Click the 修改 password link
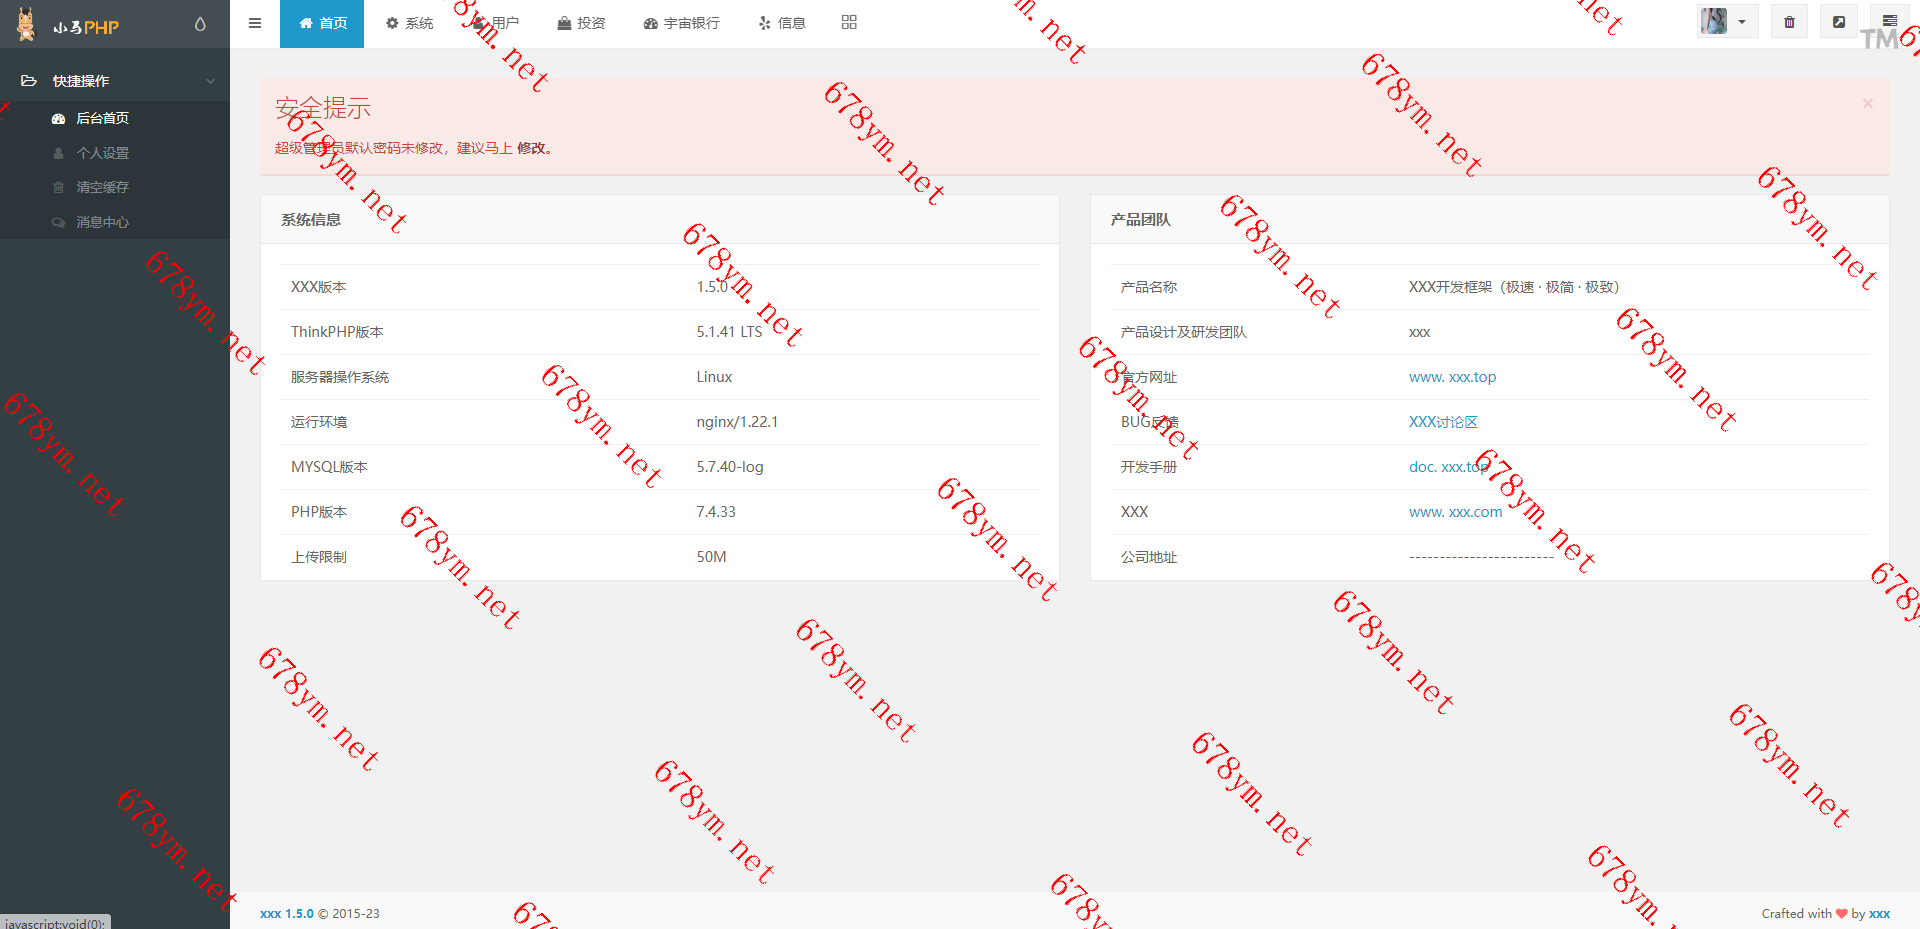The image size is (1920, 929). [x=531, y=148]
